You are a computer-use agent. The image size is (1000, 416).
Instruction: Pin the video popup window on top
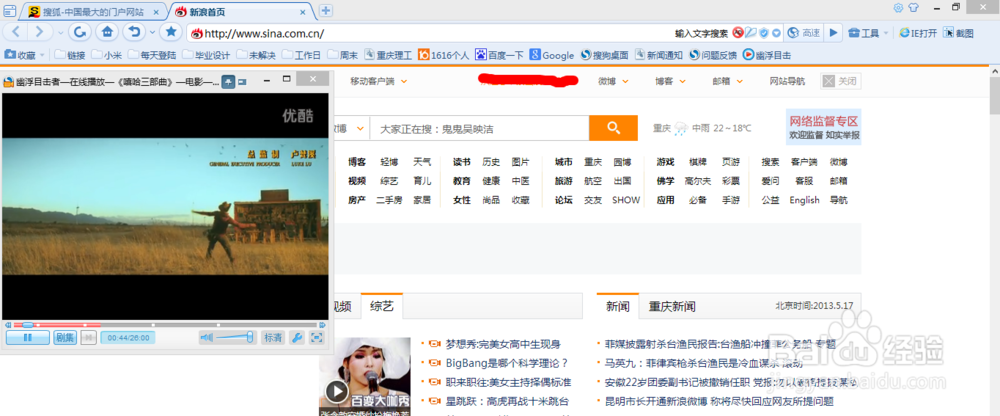(x=228, y=82)
